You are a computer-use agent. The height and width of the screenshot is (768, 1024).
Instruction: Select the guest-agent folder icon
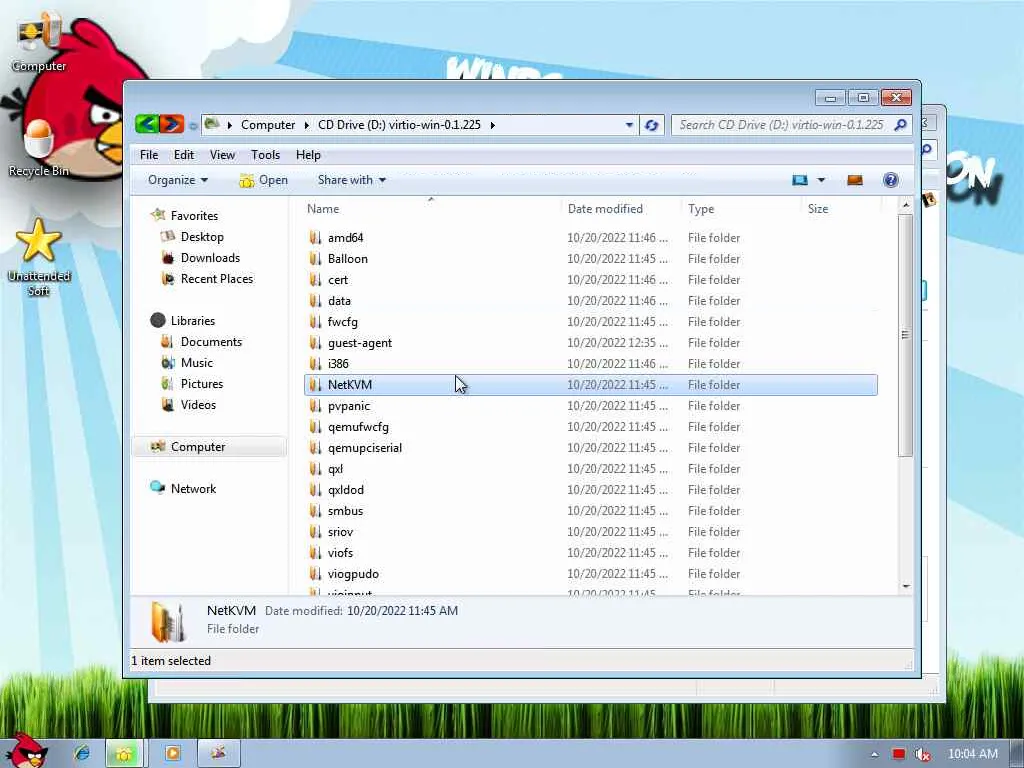click(x=315, y=343)
